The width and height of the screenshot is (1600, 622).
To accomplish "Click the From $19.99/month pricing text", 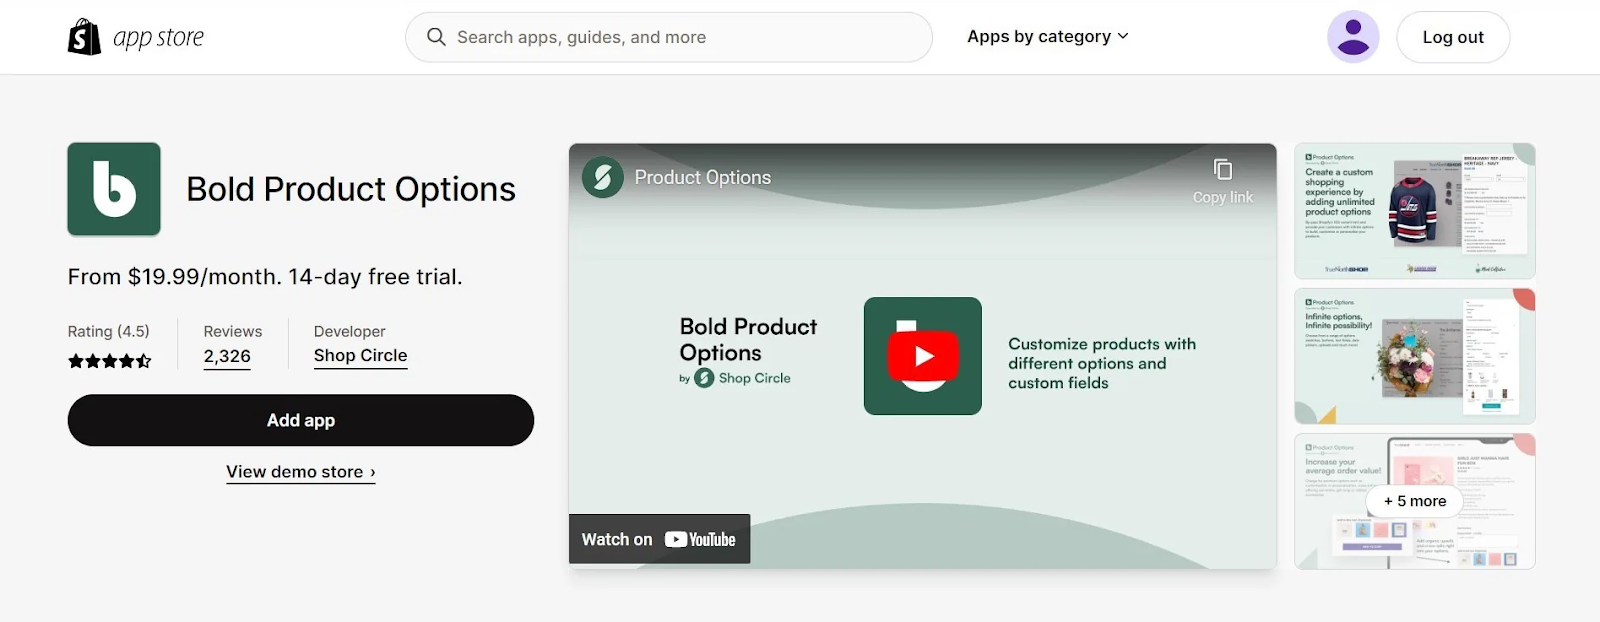I will point(265,277).
